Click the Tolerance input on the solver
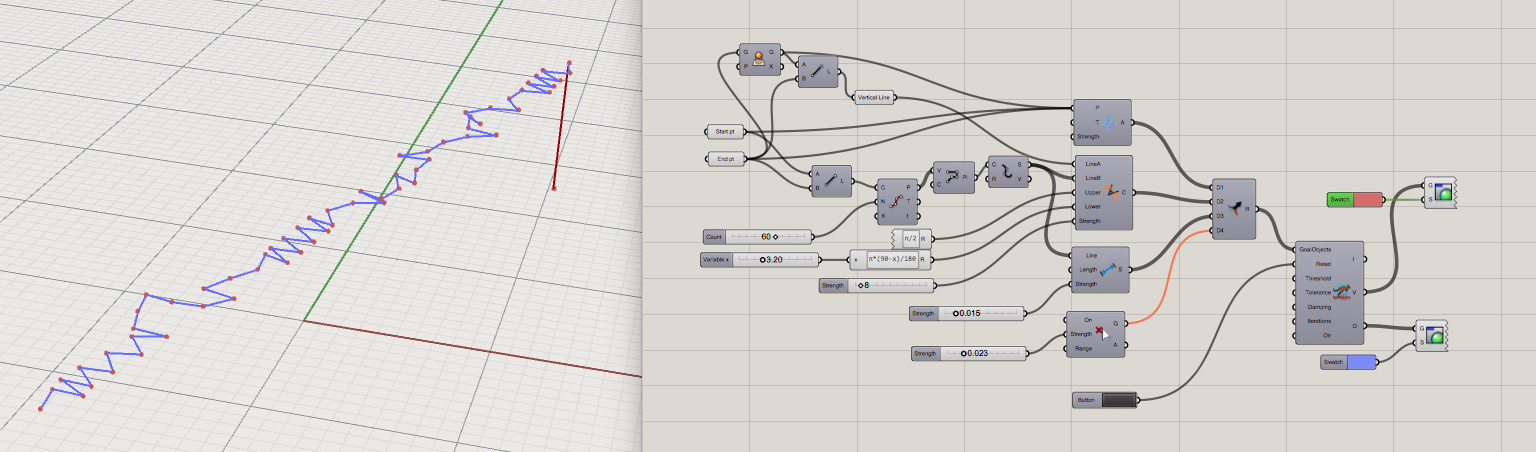 pyautogui.click(x=1319, y=292)
